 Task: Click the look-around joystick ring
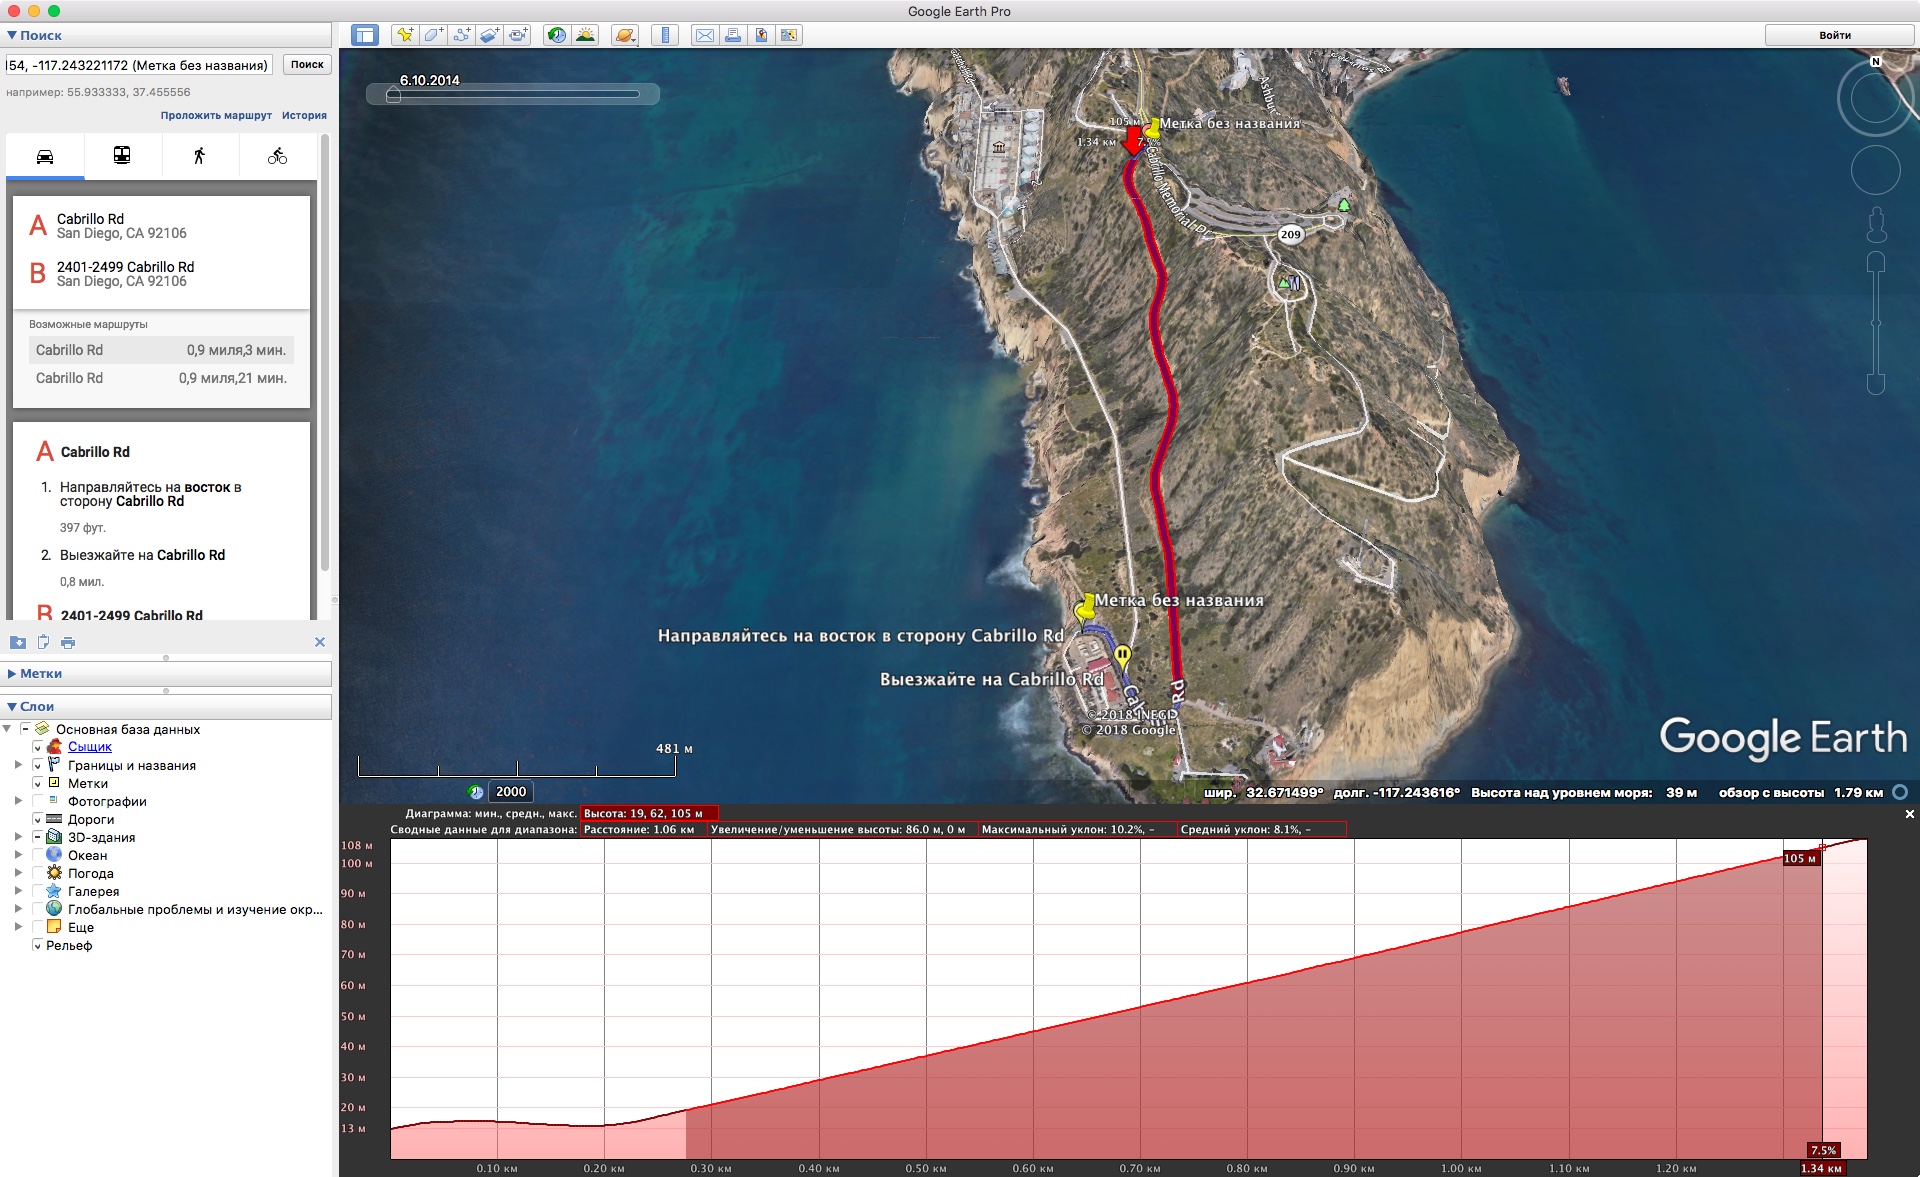1876,97
